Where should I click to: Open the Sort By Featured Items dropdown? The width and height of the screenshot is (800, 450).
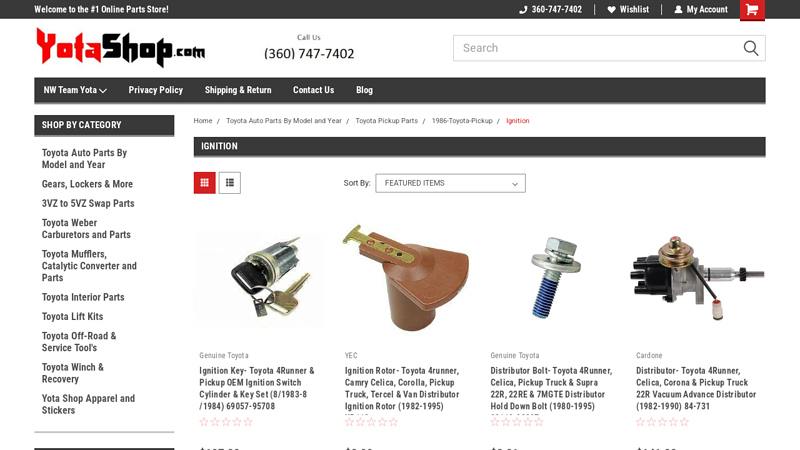(x=451, y=183)
